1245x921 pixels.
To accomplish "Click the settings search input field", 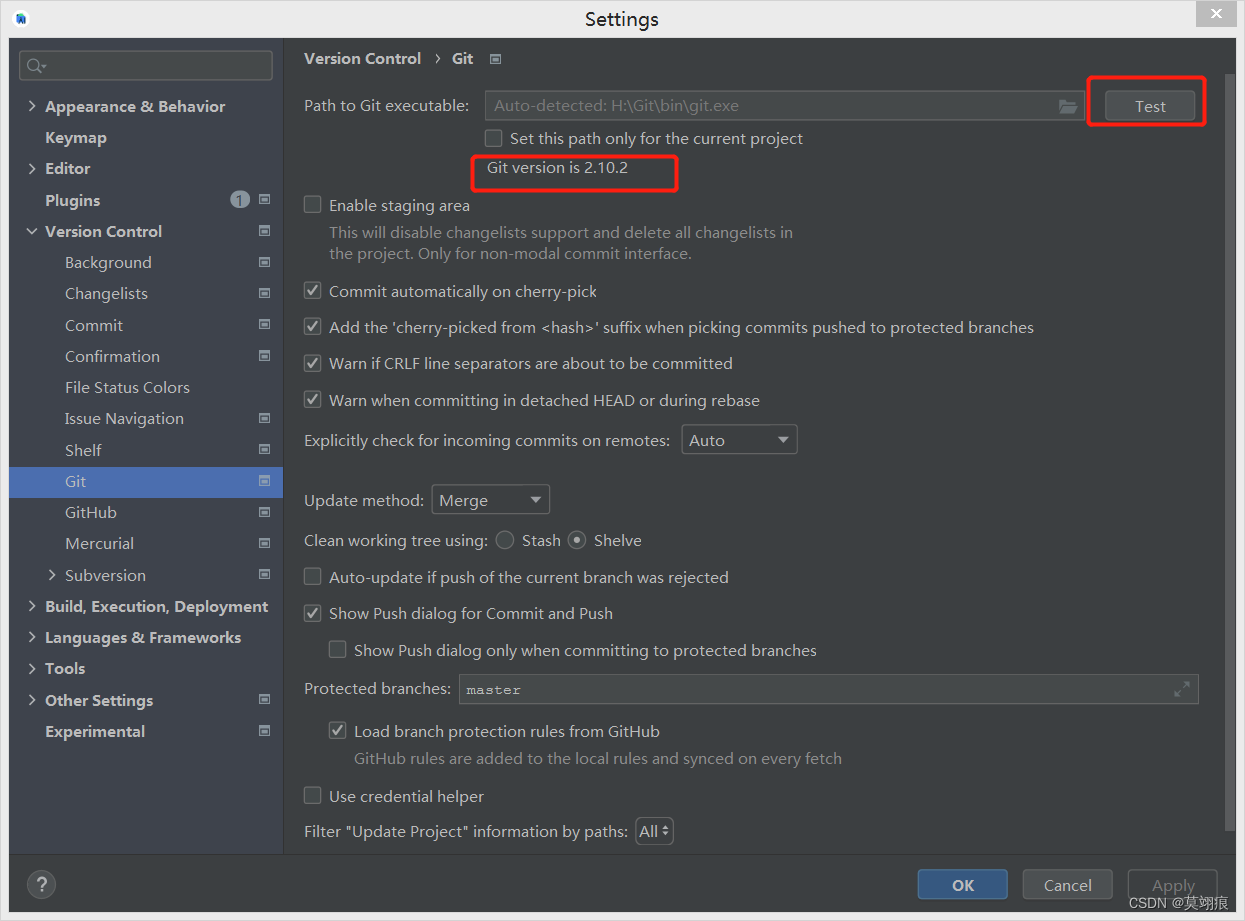I will coord(146,66).
